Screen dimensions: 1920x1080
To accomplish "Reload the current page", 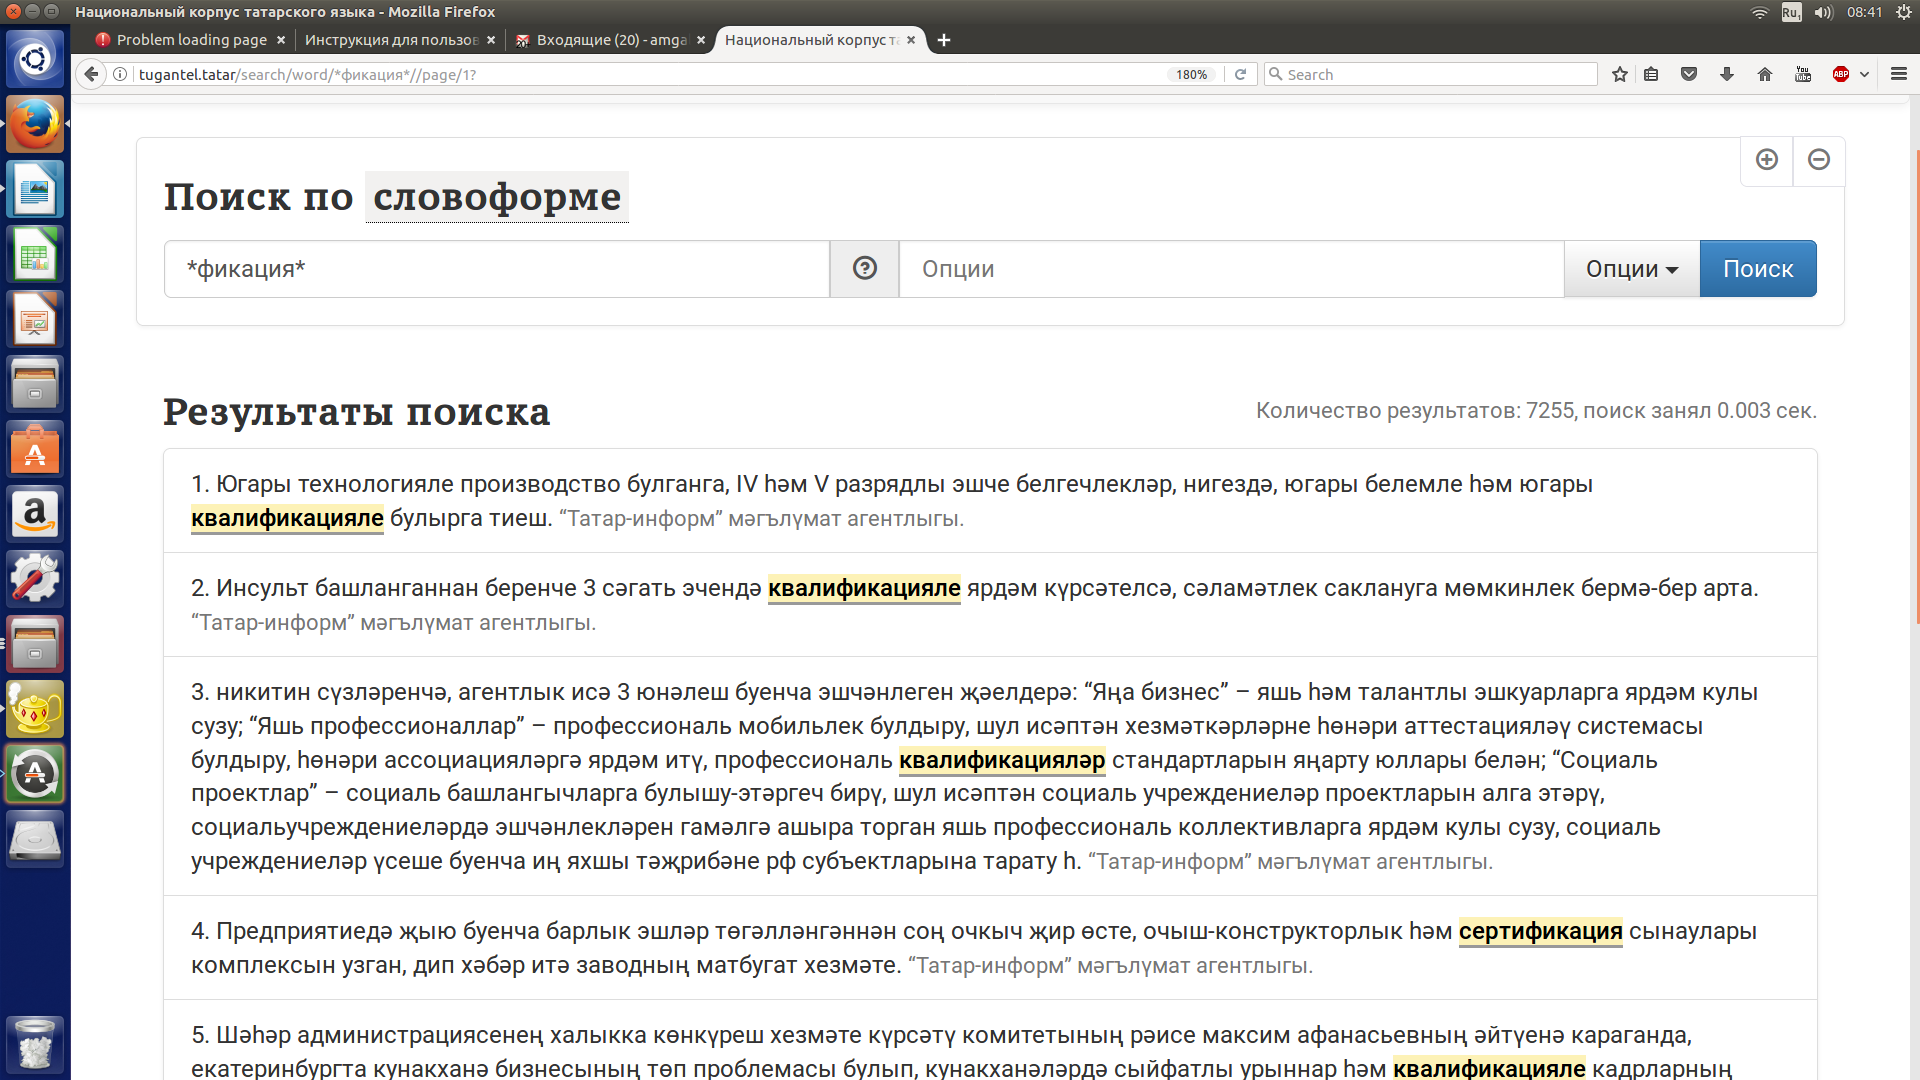I will coord(1240,74).
